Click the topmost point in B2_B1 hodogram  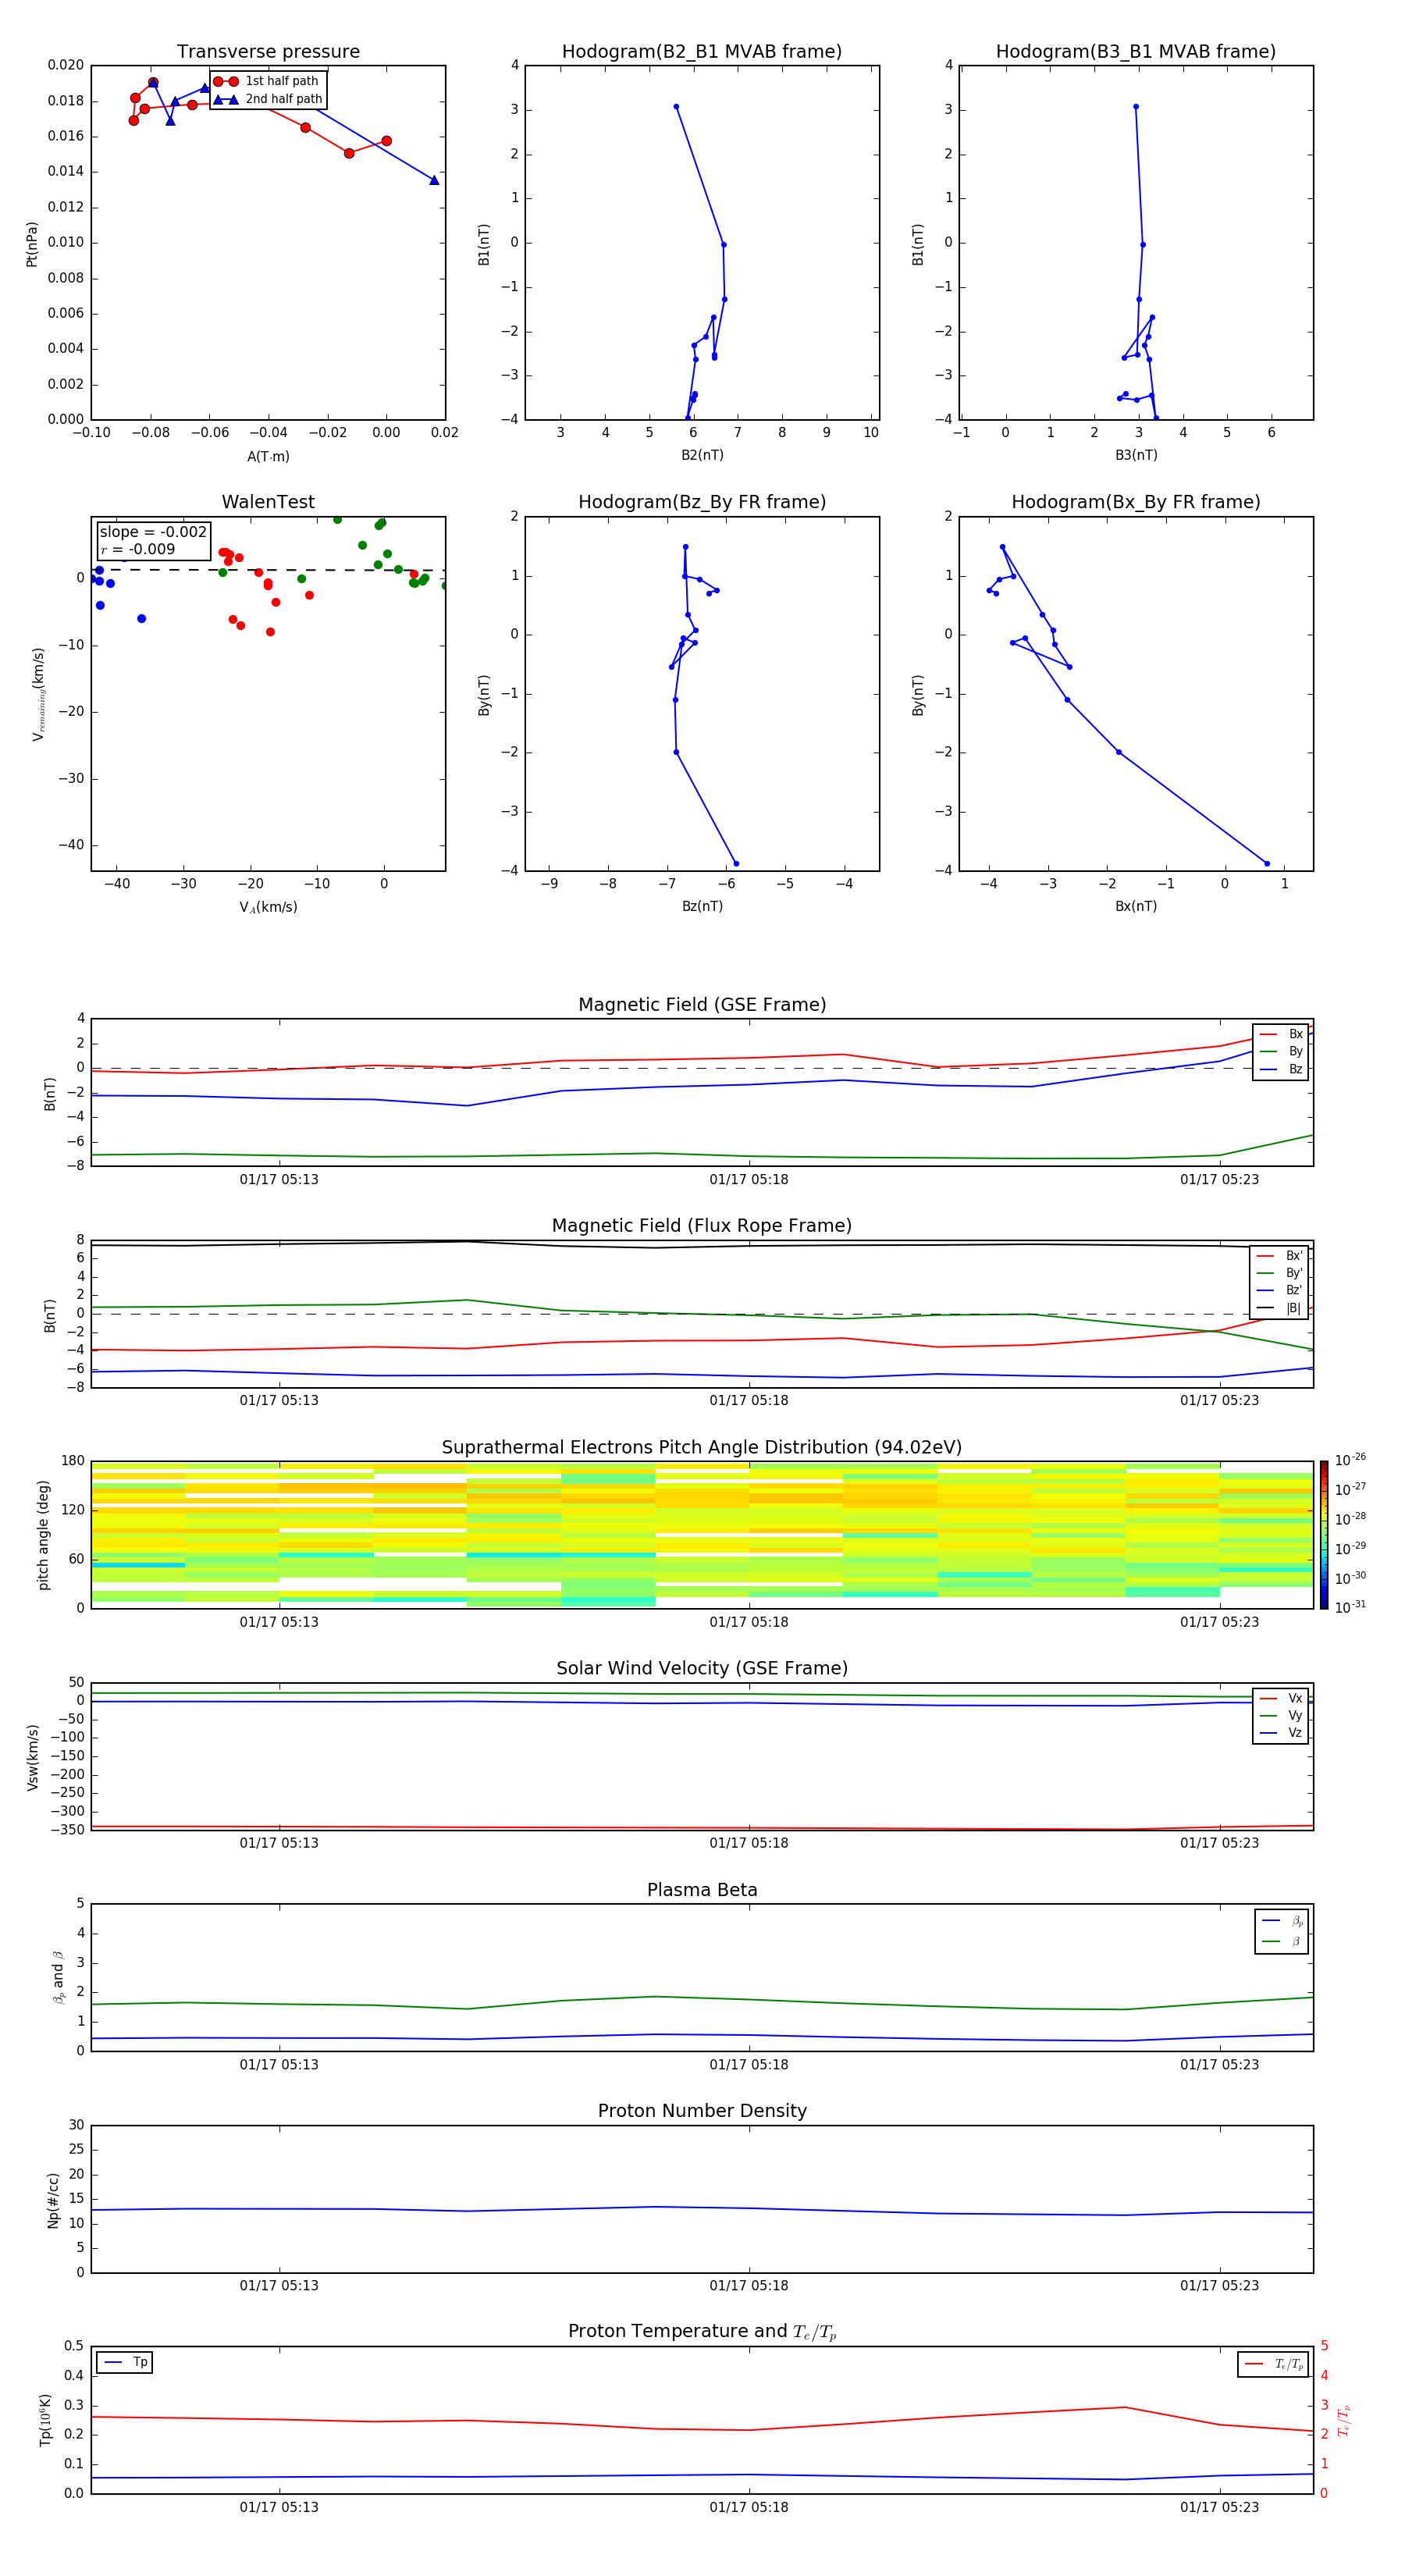pyautogui.click(x=676, y=106)
